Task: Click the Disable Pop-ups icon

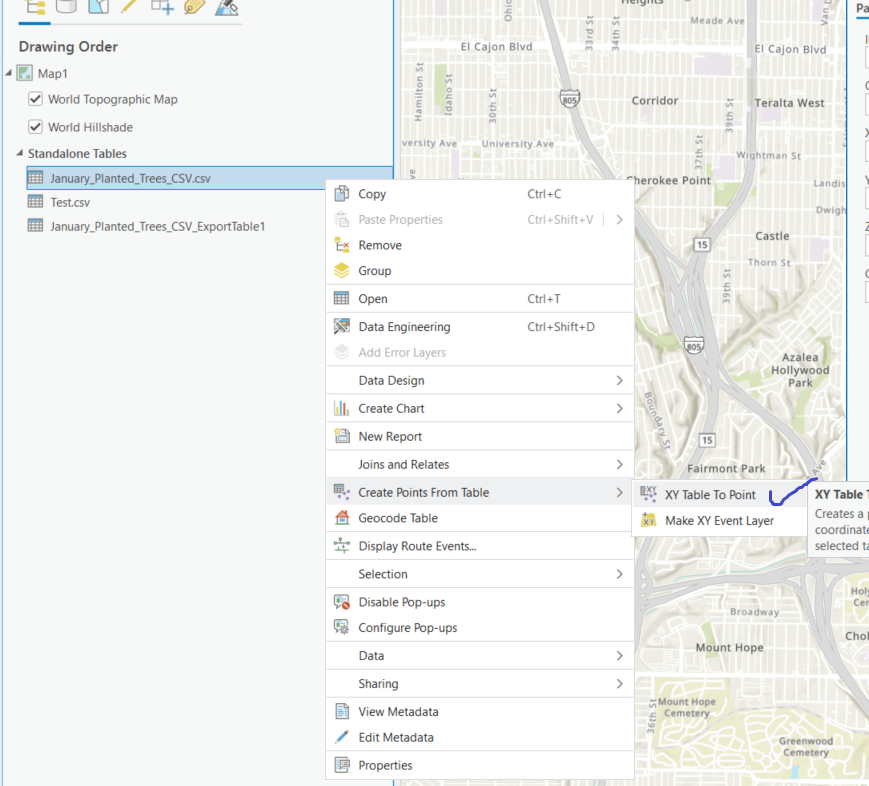Action: tap(342, 602)
